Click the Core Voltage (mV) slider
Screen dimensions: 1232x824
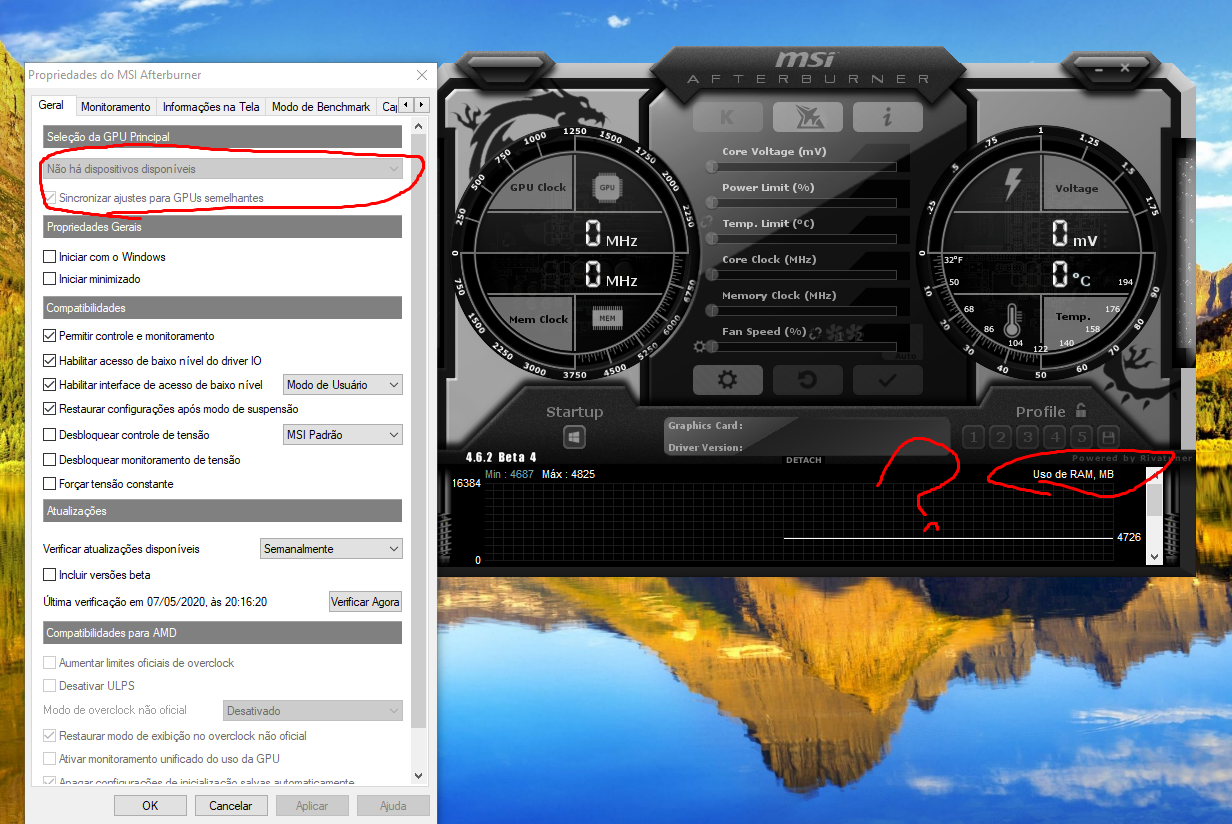pyautogui.click(x=803, y=167)
